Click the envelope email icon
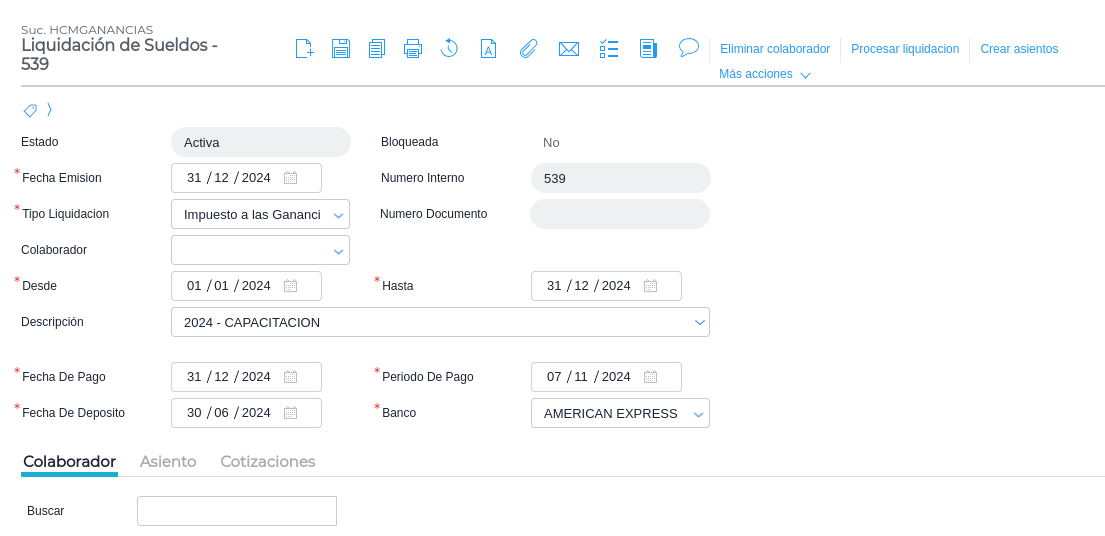Viewport: 1105px width, 536px height. click(x=569, y=48)
